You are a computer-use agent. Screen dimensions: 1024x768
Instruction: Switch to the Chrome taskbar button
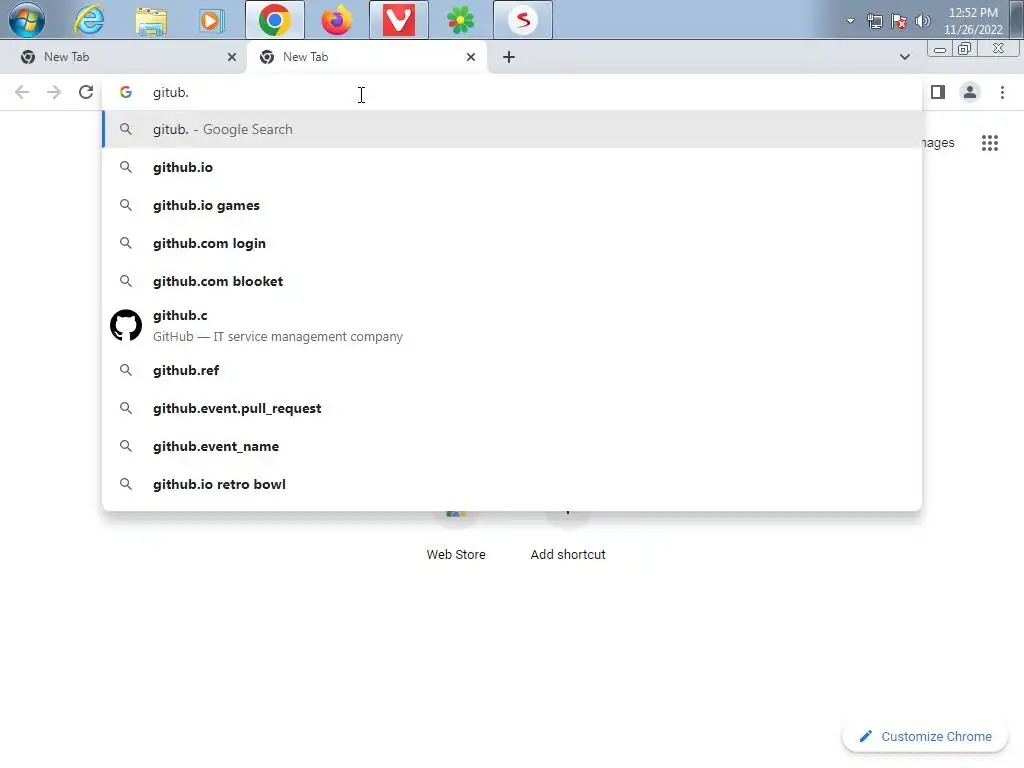[275, 20]
